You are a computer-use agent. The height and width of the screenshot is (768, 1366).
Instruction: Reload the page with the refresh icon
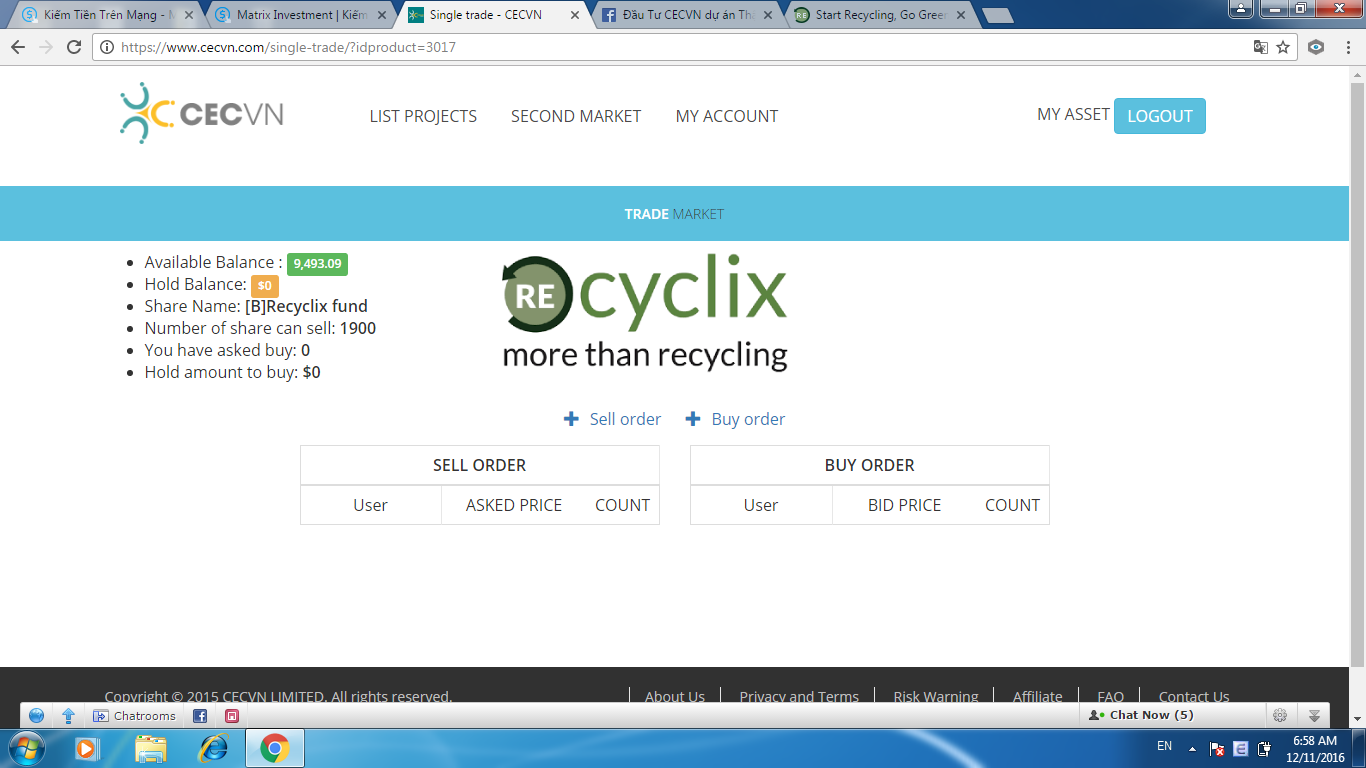point(73,47)
